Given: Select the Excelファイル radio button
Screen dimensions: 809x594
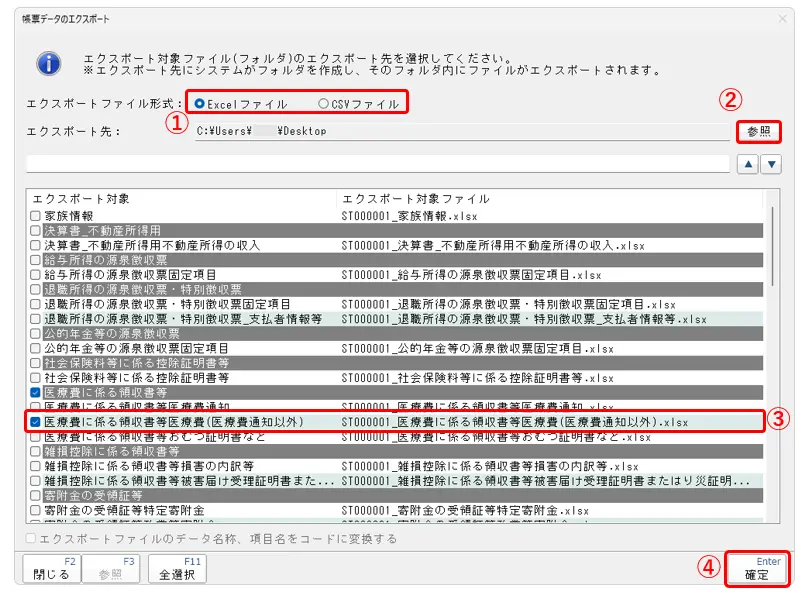Looking at the screenshot, I should tap(201, 104).
